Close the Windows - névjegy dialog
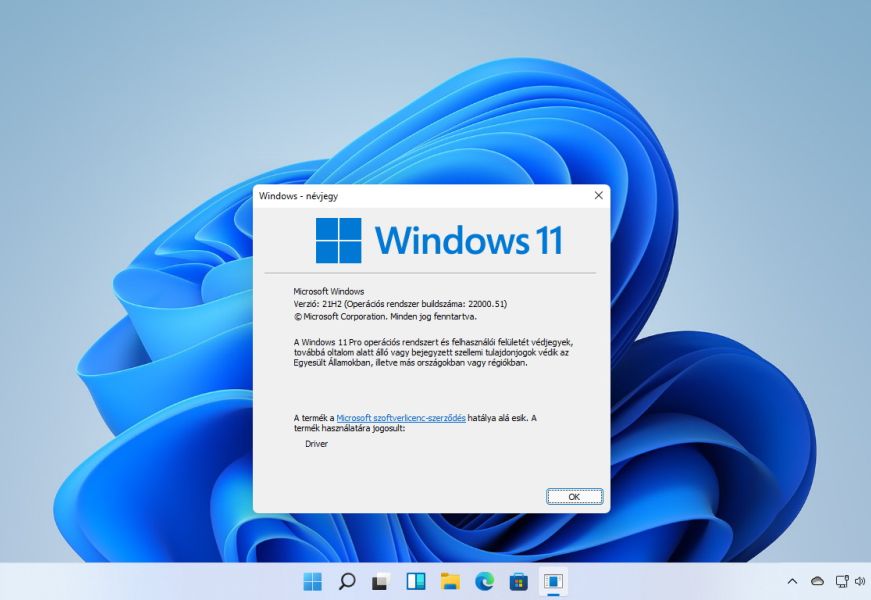Image resolution: width=871 pixels, height=600 pixels. tap(598, 196)
